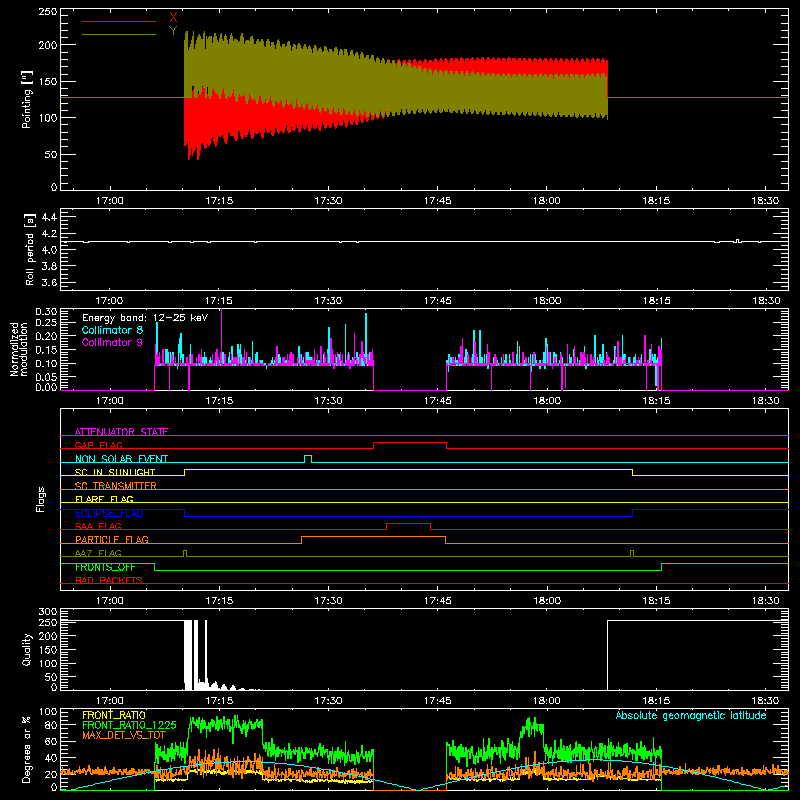The image size is (800, 800).
Task: Click the raised SAA_FLAG segment
Action: (x=409, y=524)
